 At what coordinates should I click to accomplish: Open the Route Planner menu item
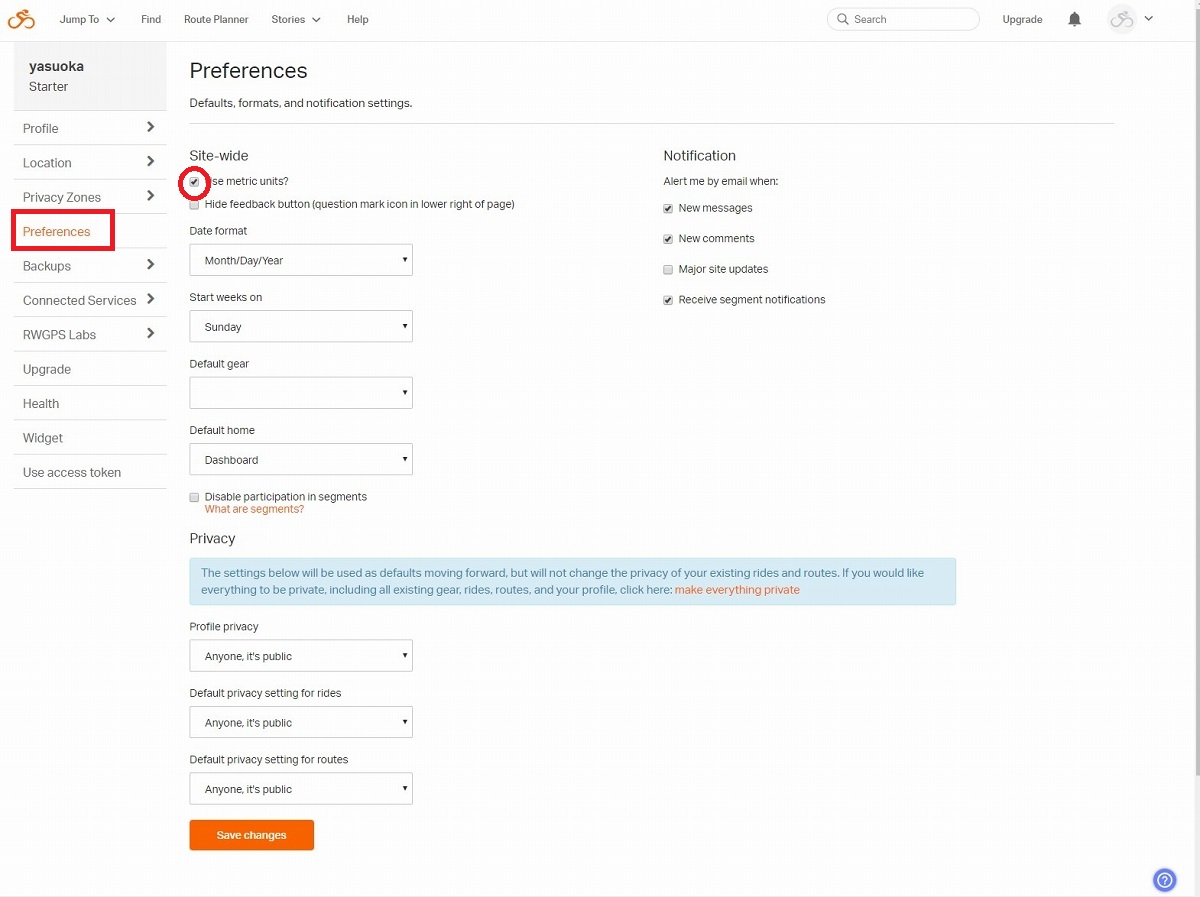(x=216, y=19)
